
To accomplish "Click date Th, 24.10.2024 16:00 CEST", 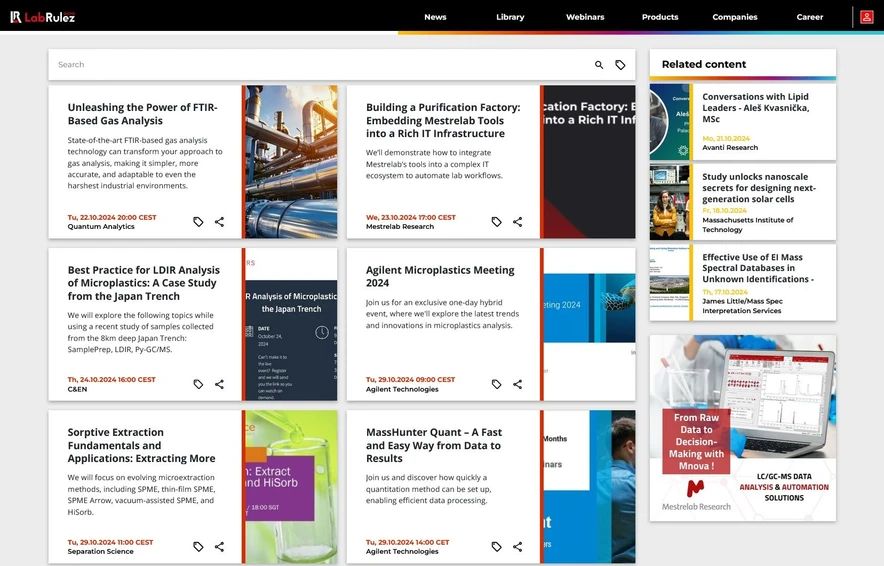I will 111,379.
